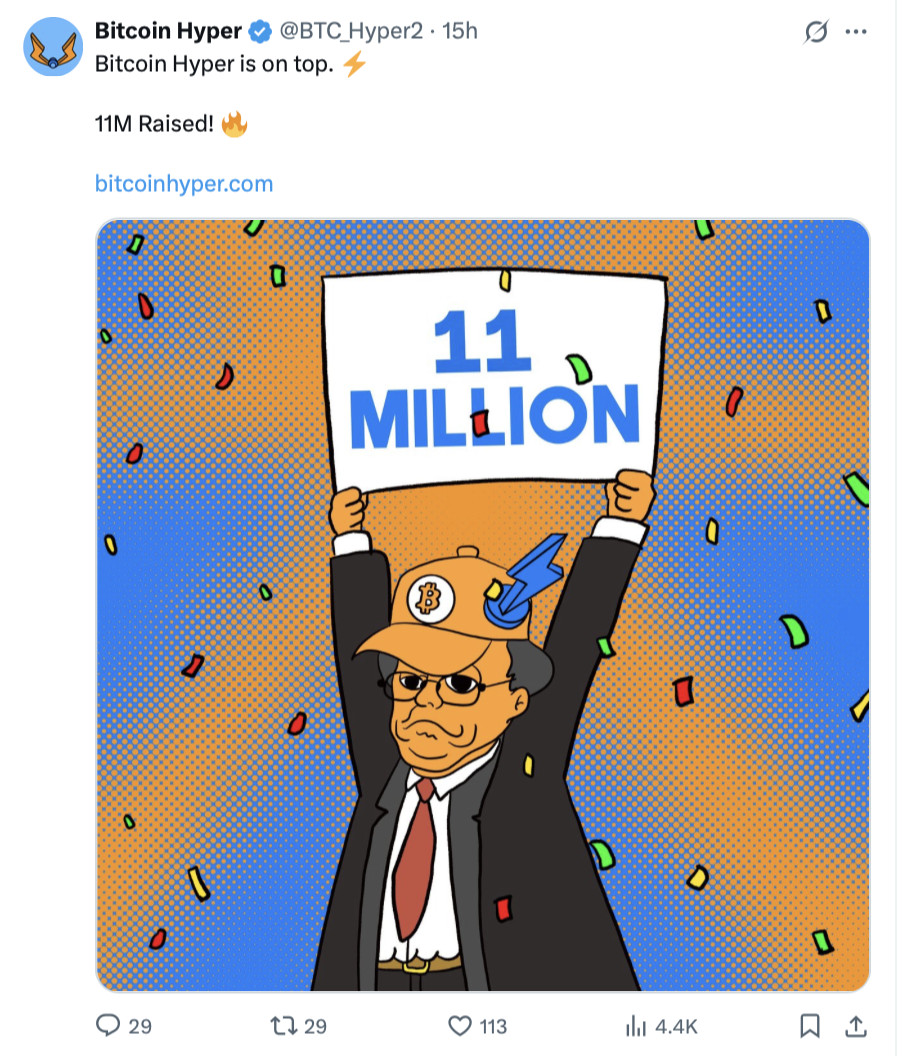Viewport: 902px width, 1056px height.
Task: View post analytics bar chart icon
Action: pyautogui.click(x=635, y=1026)
